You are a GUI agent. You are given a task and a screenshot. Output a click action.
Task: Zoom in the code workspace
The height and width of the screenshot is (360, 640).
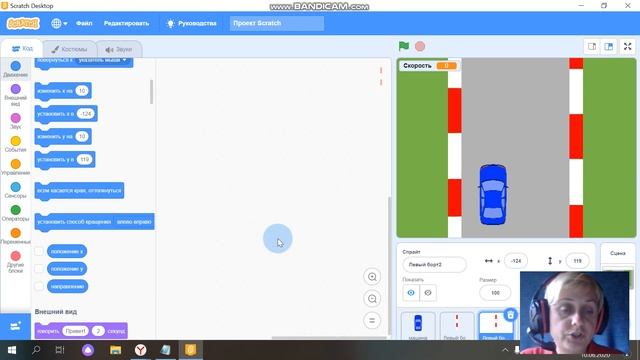point(372,277)
